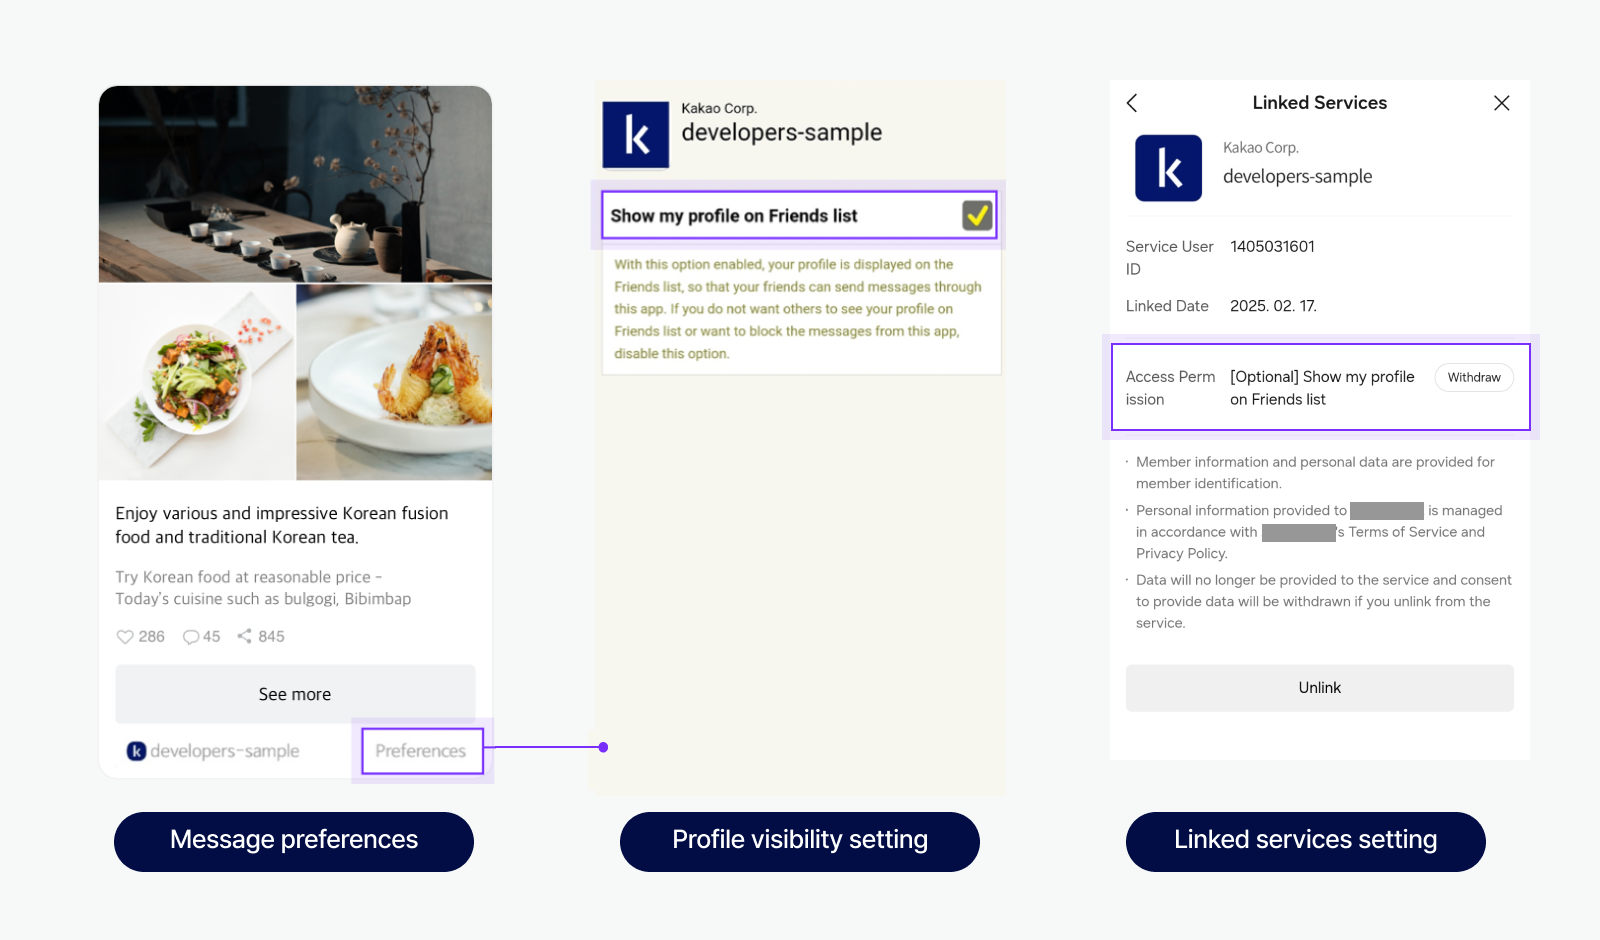The height and width of the screenshot is (940, 1600).
Task: Open the fried shrimp dish photo
Action: click(394, 382)
